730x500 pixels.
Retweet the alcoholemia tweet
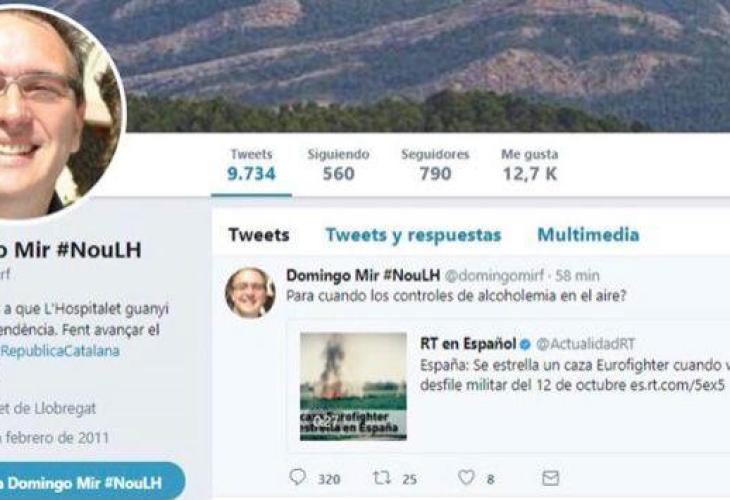click(382, 477)
